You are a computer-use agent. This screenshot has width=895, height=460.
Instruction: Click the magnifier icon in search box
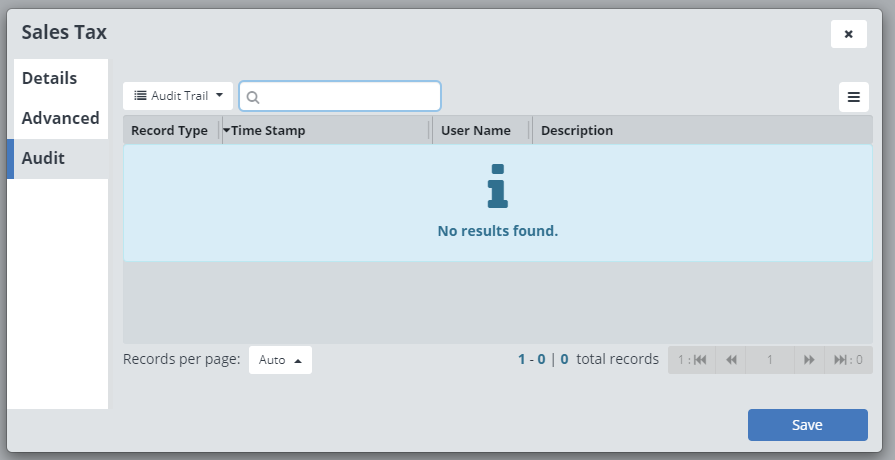point(253,97)
